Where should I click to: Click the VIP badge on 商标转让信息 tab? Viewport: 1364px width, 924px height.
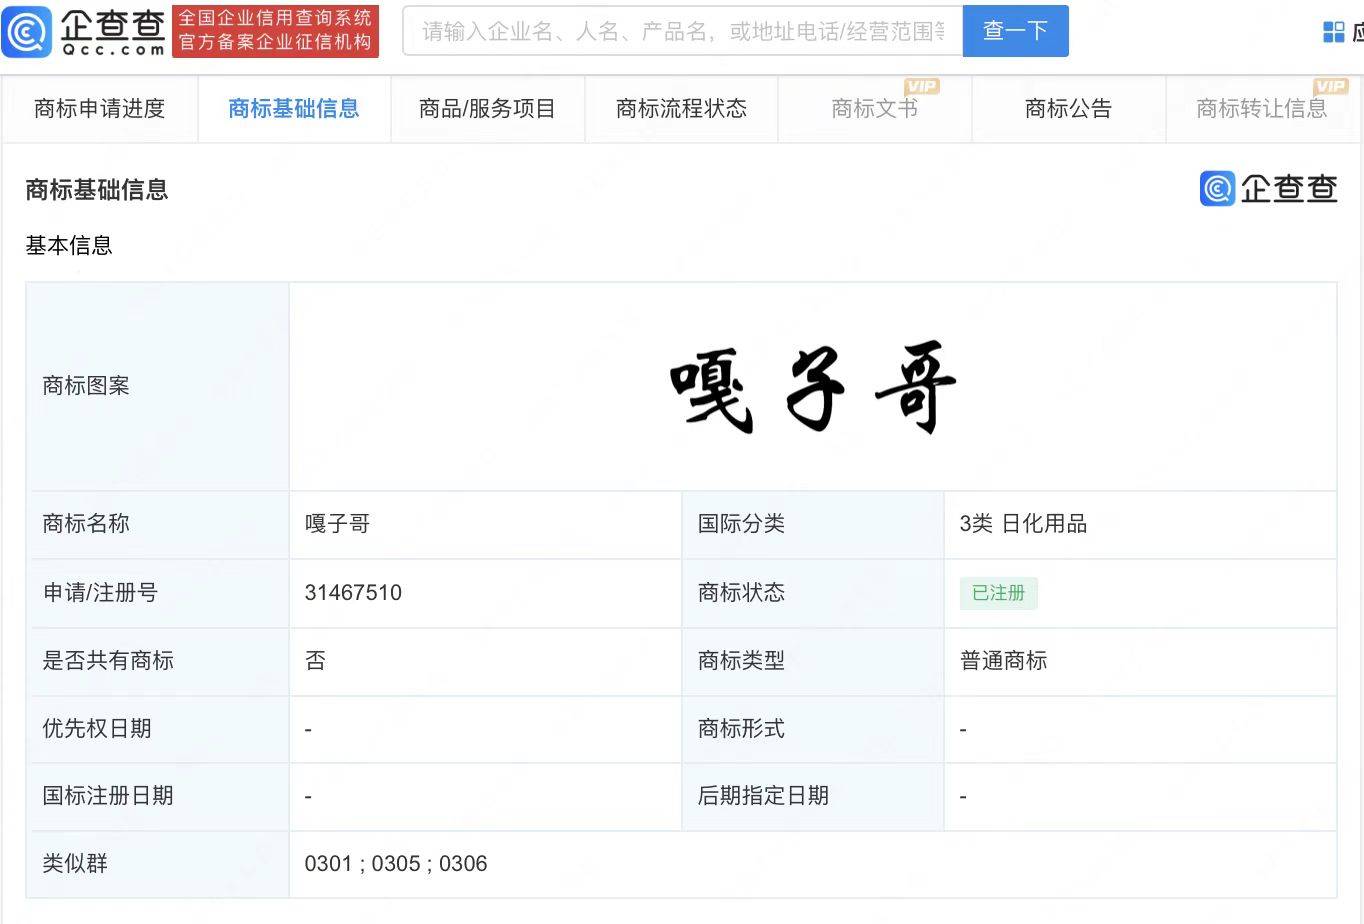[x=1330, y=87]
